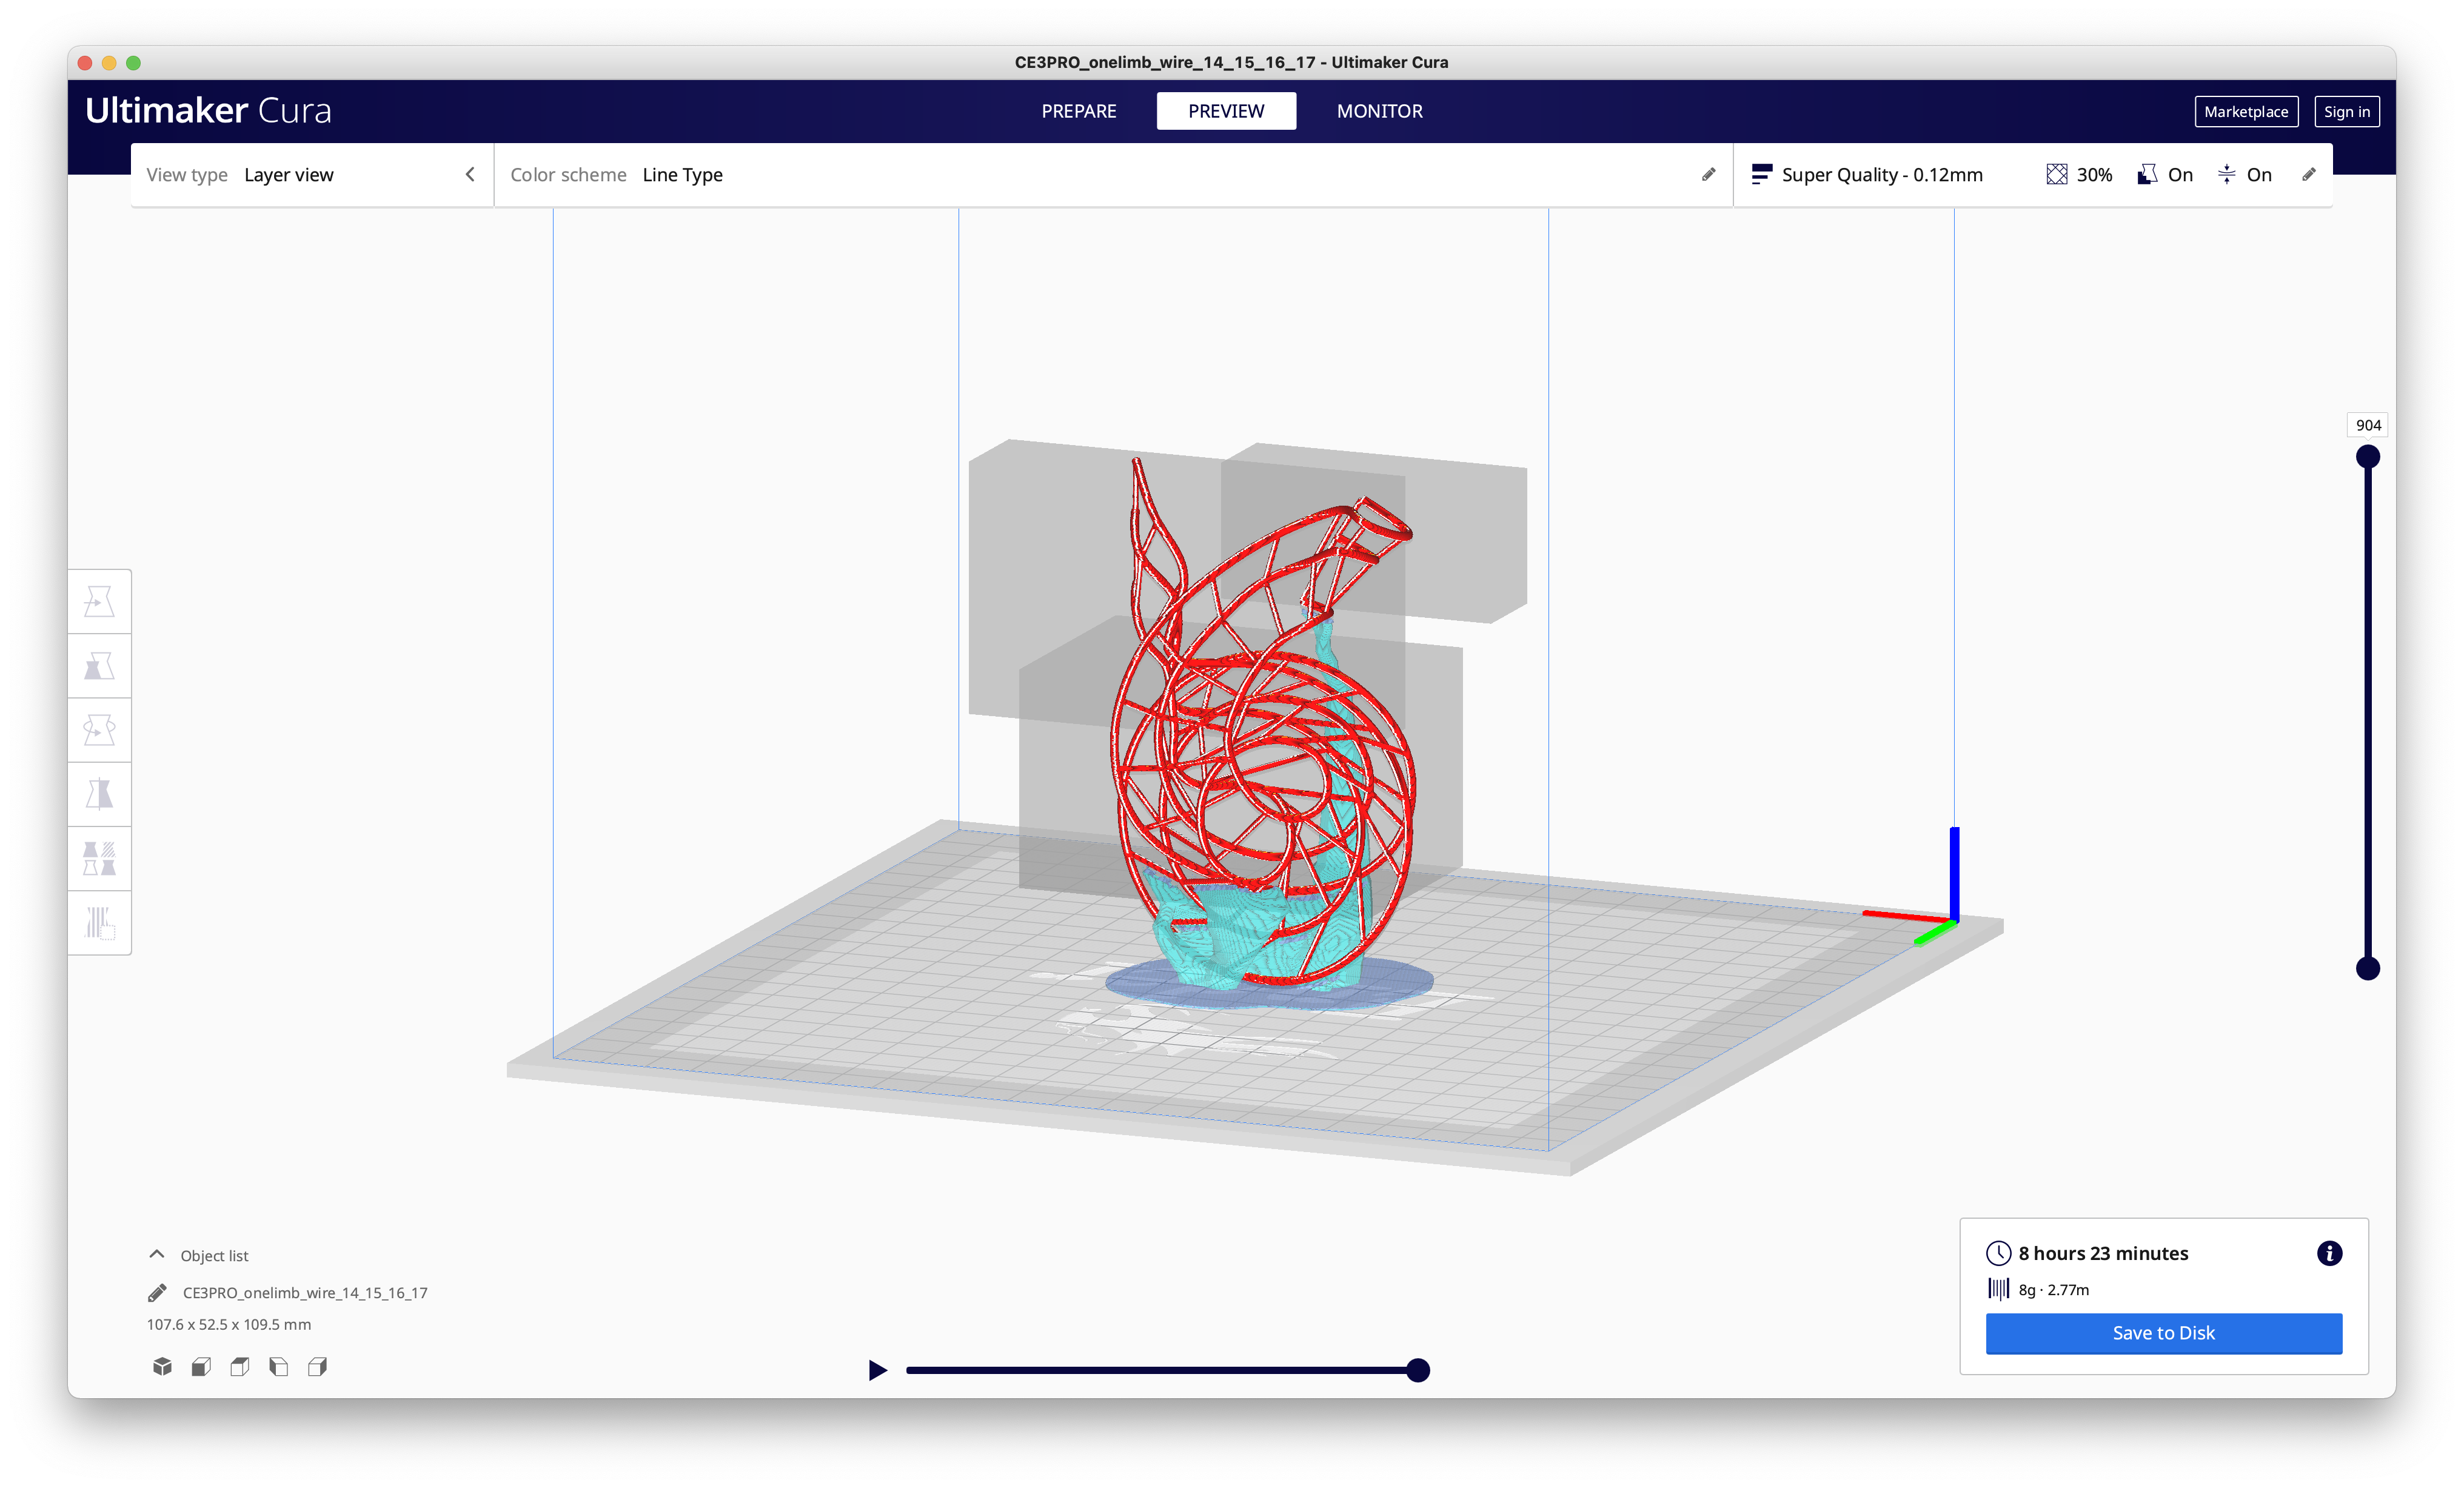Image resolution: width=2464 pixels, height=1488 pixels.
Task: Select the Support Blocker tool
Action: click(x=99, y=922)
